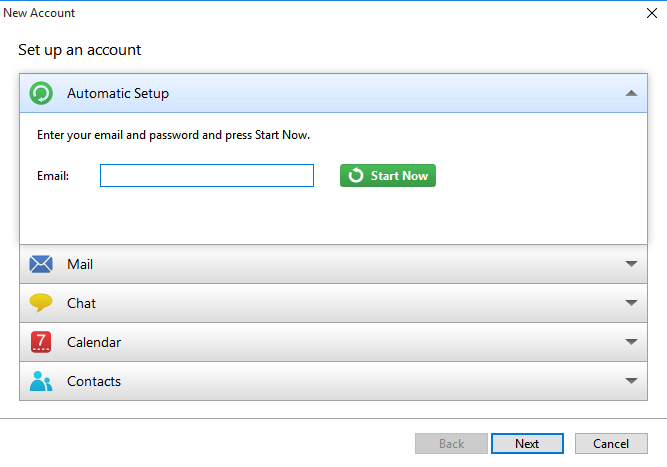Click the green Automatic Setup icon
This screenshot has width=667, height=467.
click(41, 94)
